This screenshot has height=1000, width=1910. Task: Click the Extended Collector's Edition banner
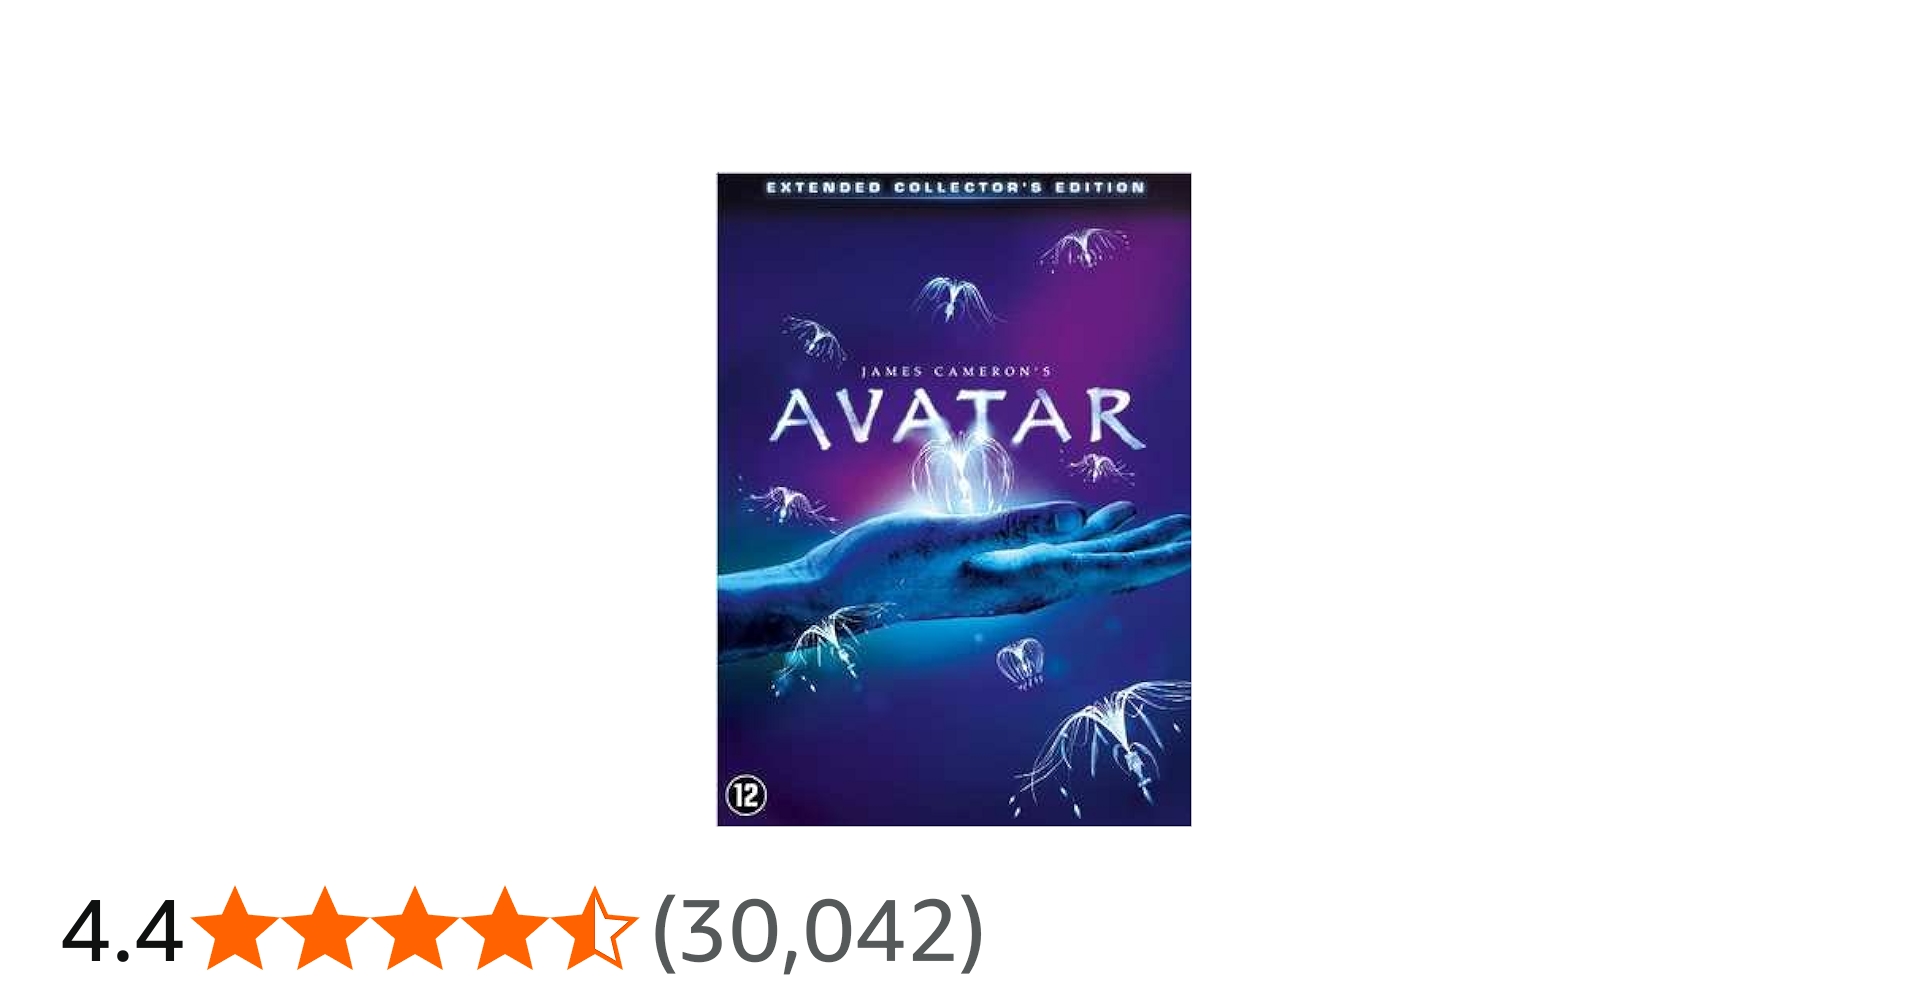(955, 187)
